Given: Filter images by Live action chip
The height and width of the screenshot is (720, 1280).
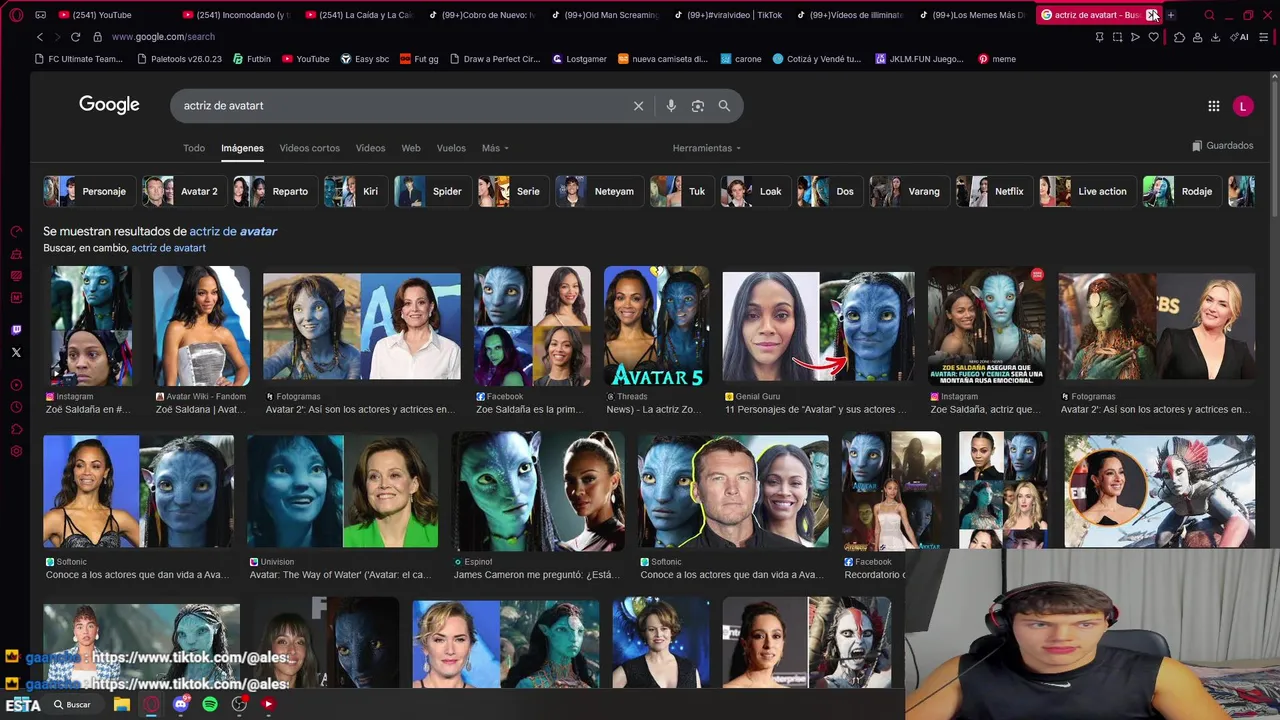Looking at the screenshot, I should point(1087,191).
